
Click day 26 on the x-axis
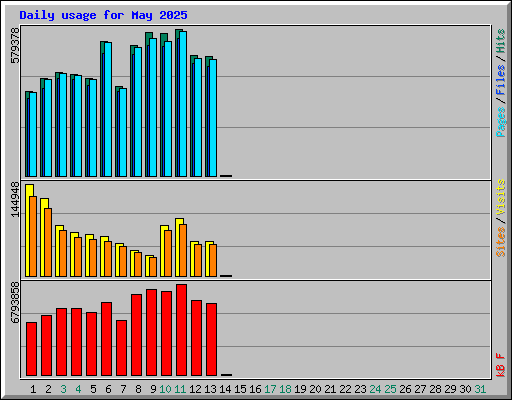tap(405, 389)
